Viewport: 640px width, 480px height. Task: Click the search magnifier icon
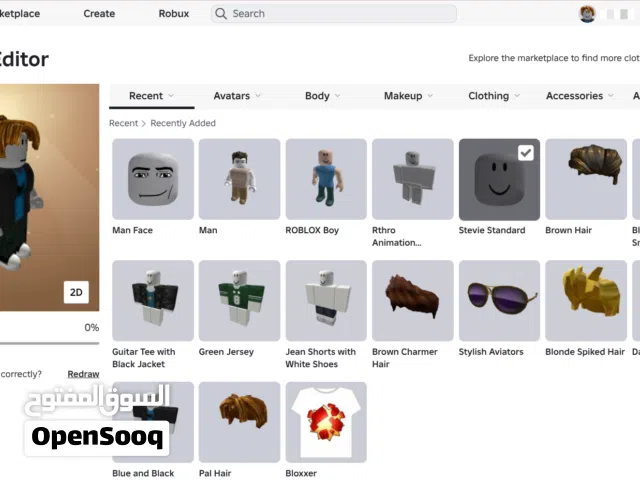pos(221,13)
